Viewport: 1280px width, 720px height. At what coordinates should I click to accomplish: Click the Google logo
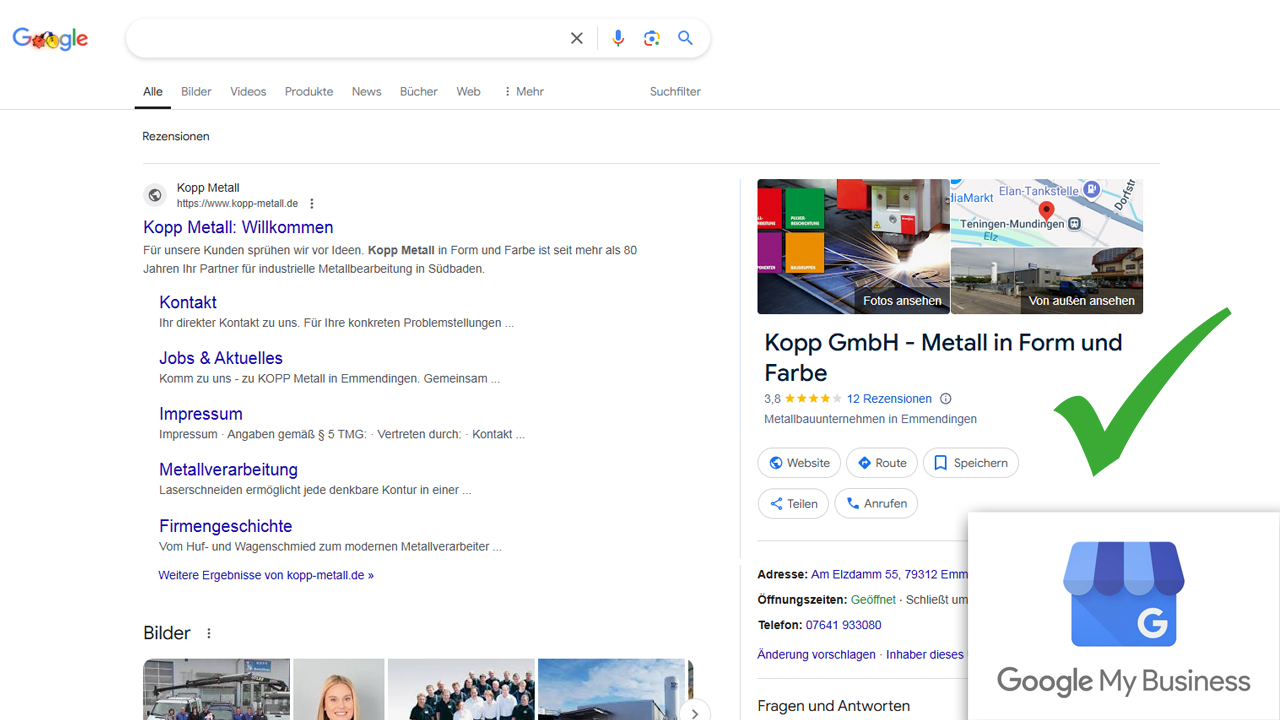(x=50, y=39)
